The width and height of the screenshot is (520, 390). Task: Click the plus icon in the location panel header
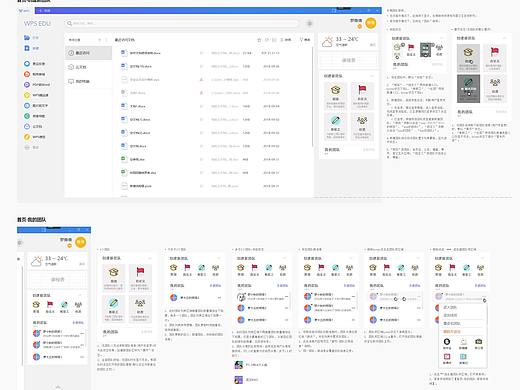point(99,40)
